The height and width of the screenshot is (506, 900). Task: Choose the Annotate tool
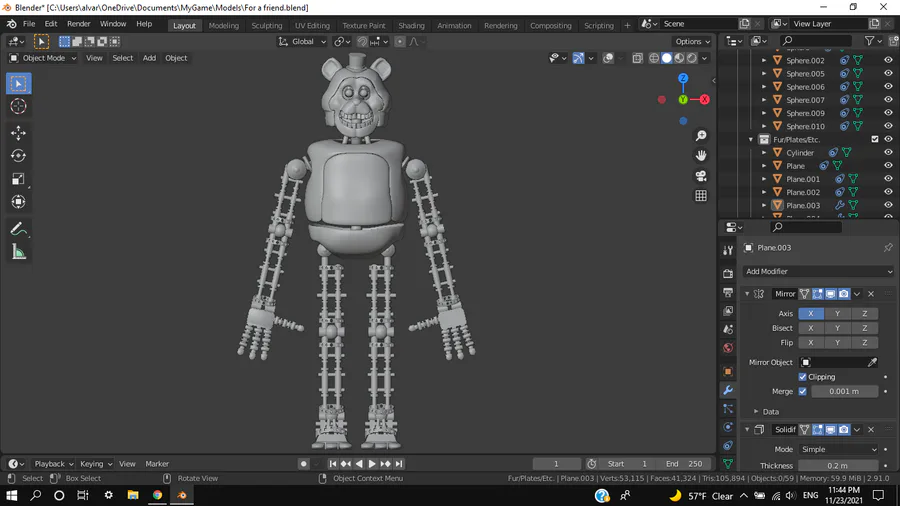(18, 229)
